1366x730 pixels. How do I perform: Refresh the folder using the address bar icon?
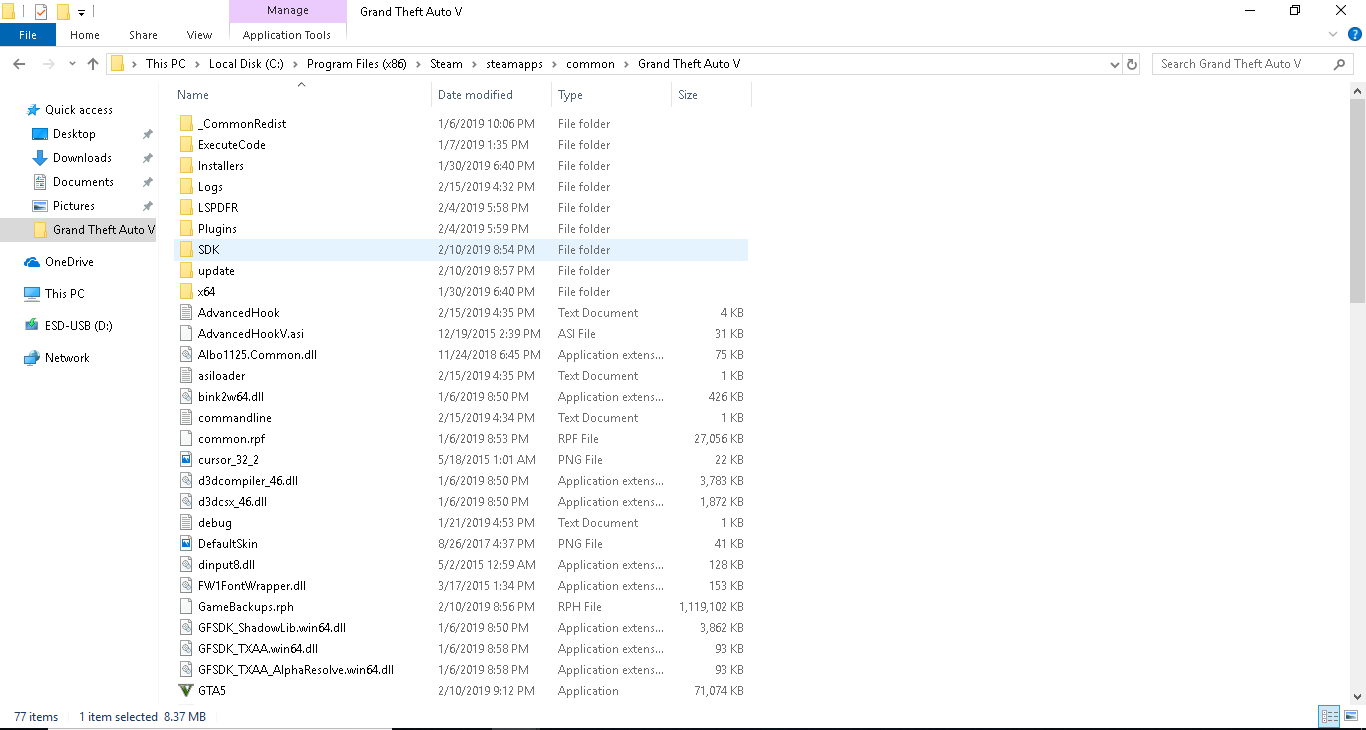pyautogui.click(x=1132, y=64)
